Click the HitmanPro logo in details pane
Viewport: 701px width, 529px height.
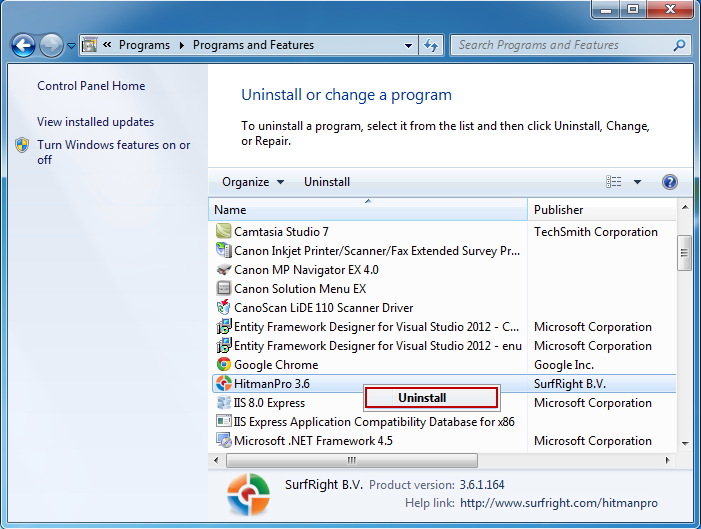click(249, 495)
